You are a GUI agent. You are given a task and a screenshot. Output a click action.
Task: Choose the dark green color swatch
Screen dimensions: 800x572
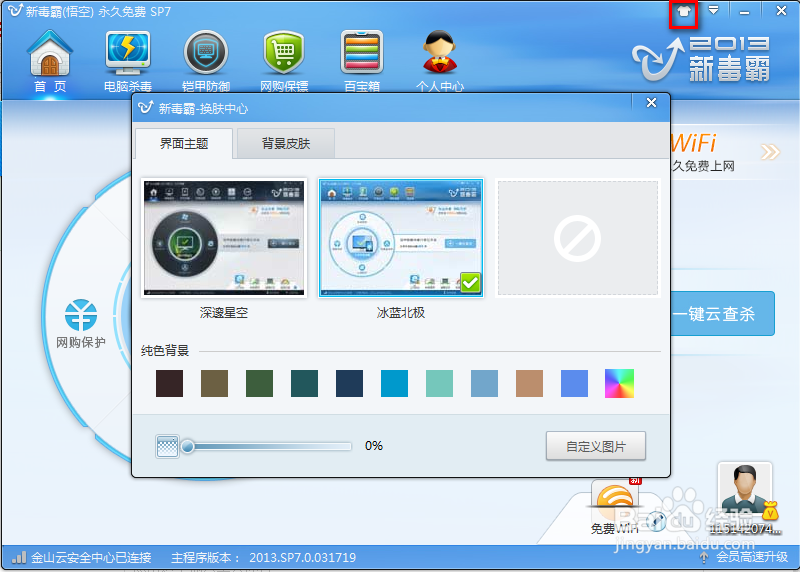tap(259, 383)
